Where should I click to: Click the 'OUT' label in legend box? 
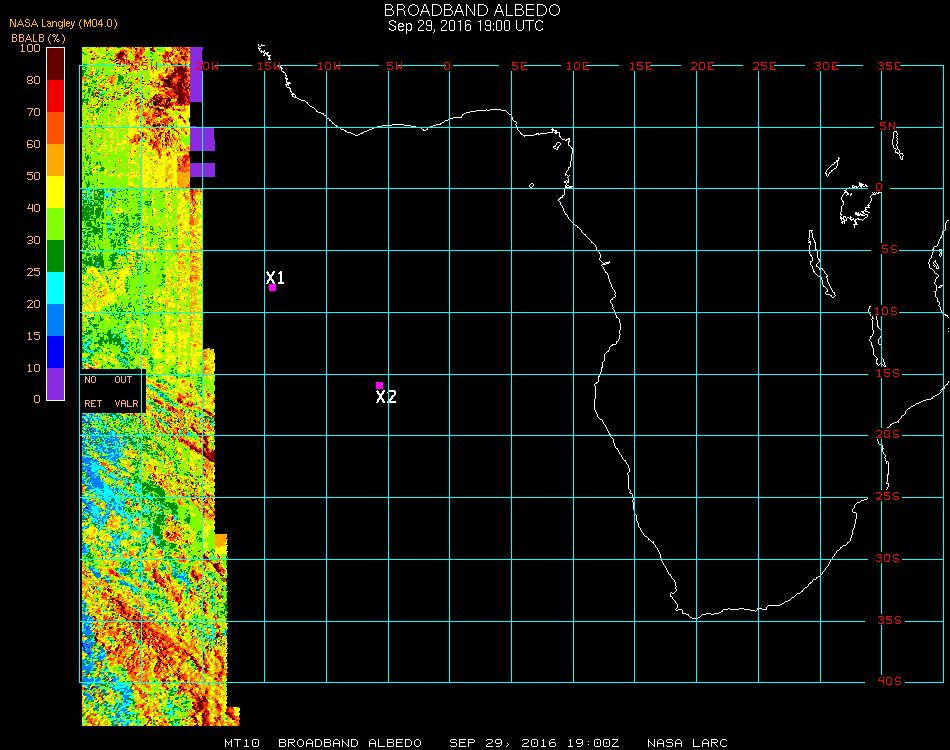click(x=123, y=380)
